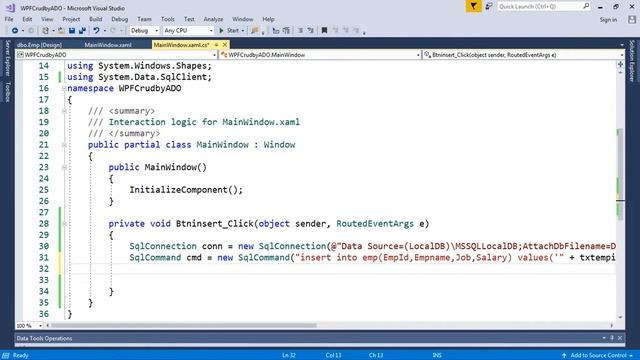Screen dimensions: 640x360
Task: Save the current file with Save icon
Action: click(x=72, y=31)
